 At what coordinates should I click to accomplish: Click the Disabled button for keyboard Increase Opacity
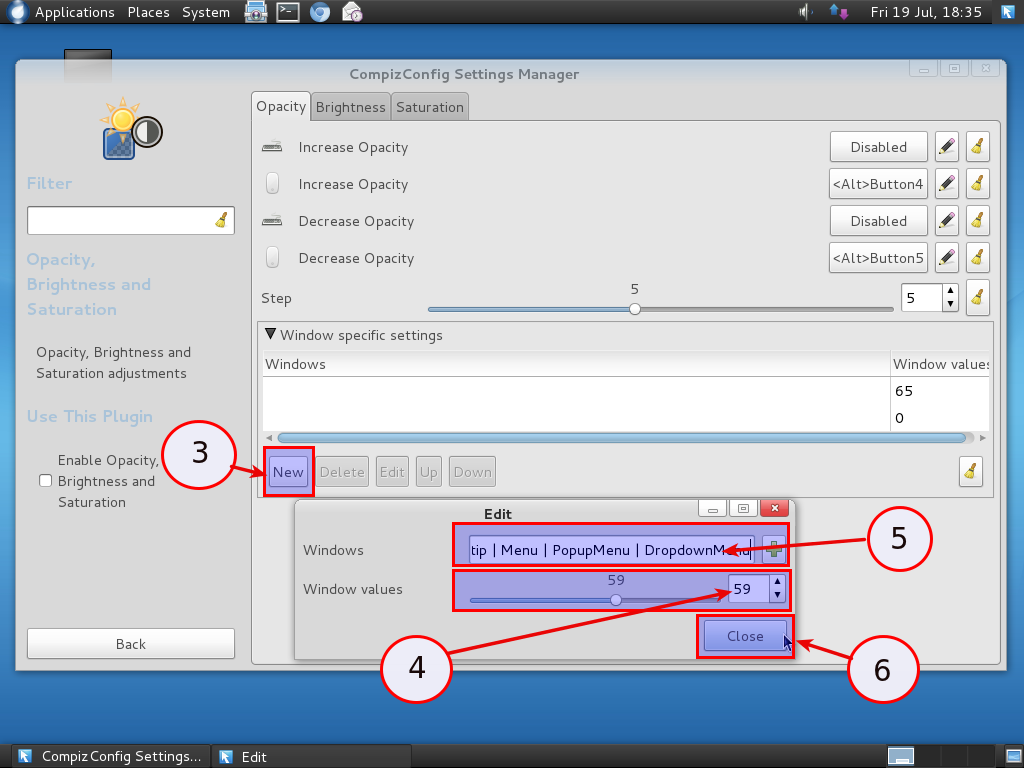point(878,147)
